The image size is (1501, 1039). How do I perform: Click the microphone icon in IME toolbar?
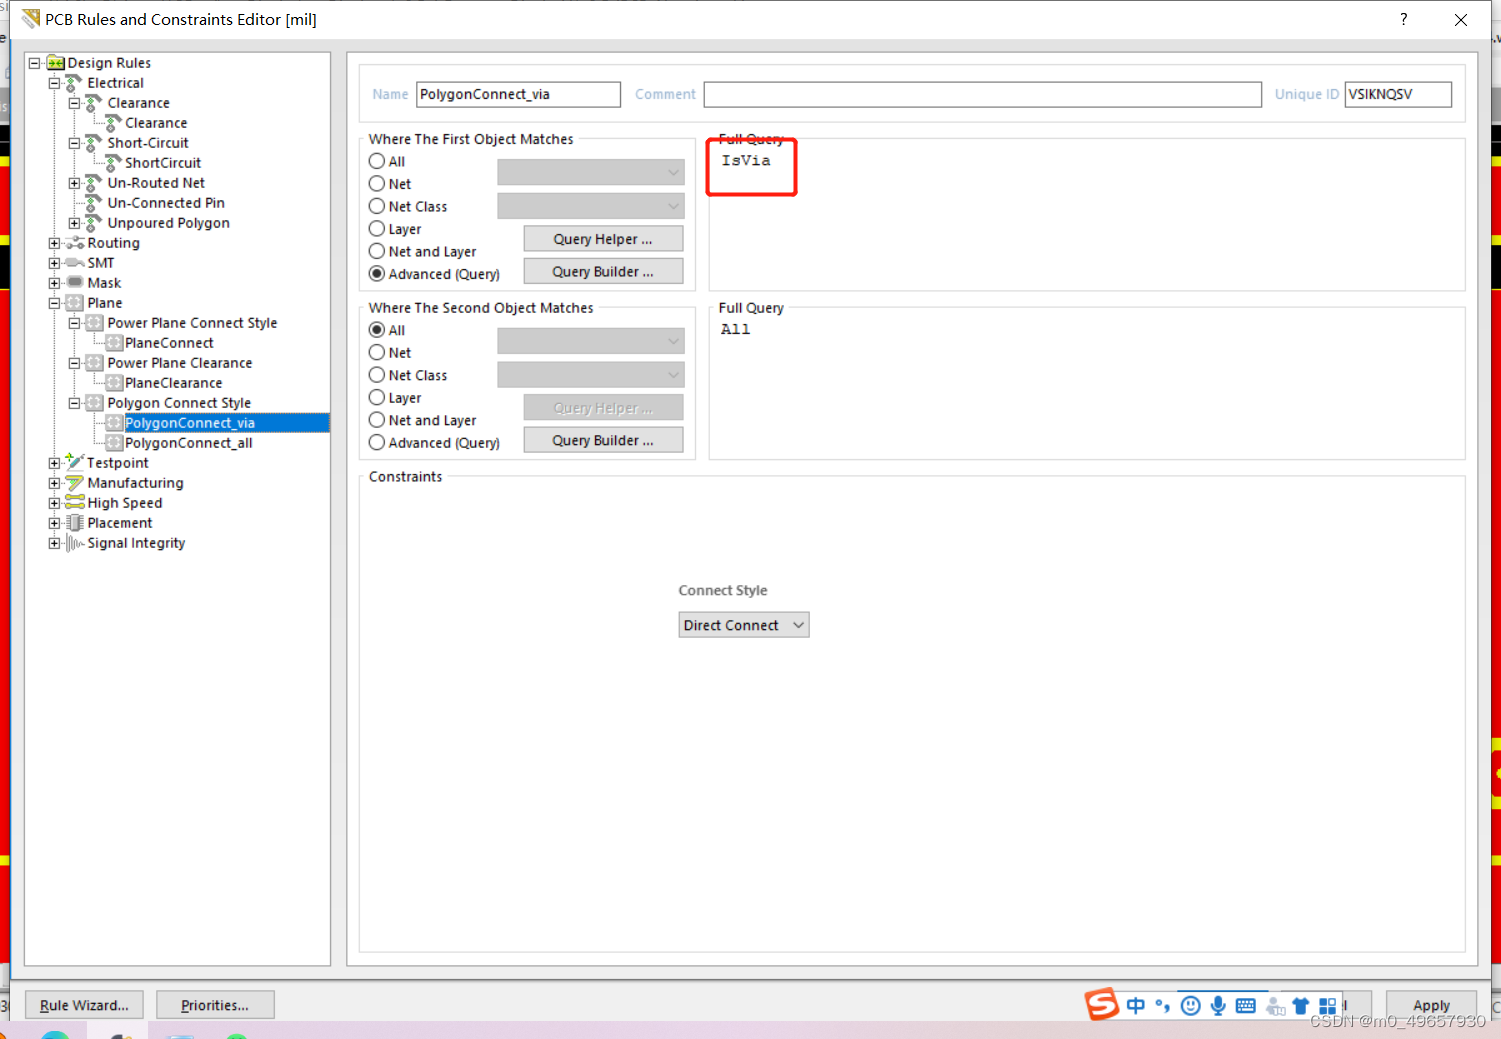pos(1217,1005)
